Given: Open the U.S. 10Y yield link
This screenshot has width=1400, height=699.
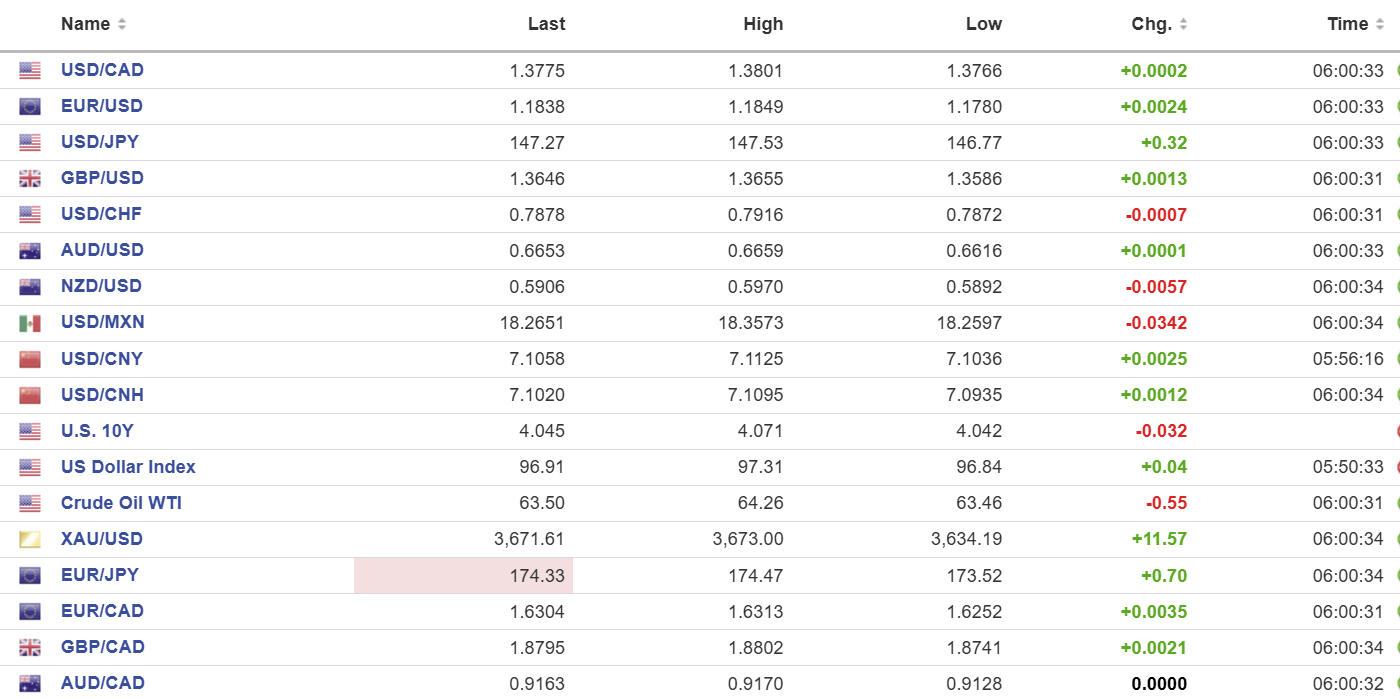Looking at the screenshot, I should click(97, 430).
